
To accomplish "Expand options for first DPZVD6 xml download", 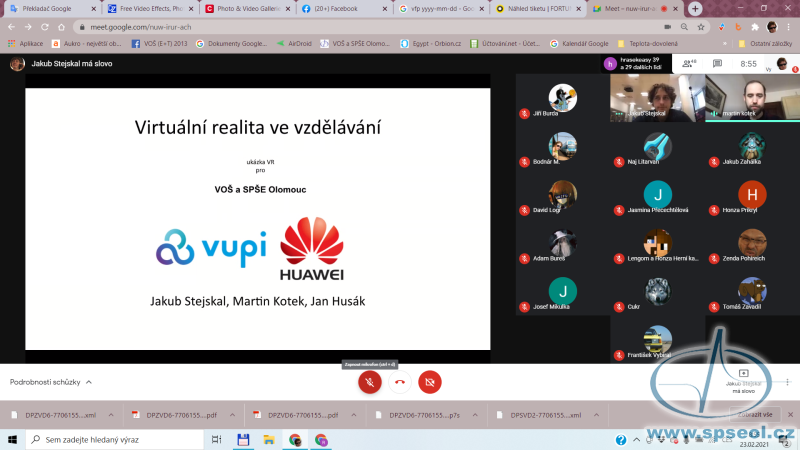I will click(111, 415).
